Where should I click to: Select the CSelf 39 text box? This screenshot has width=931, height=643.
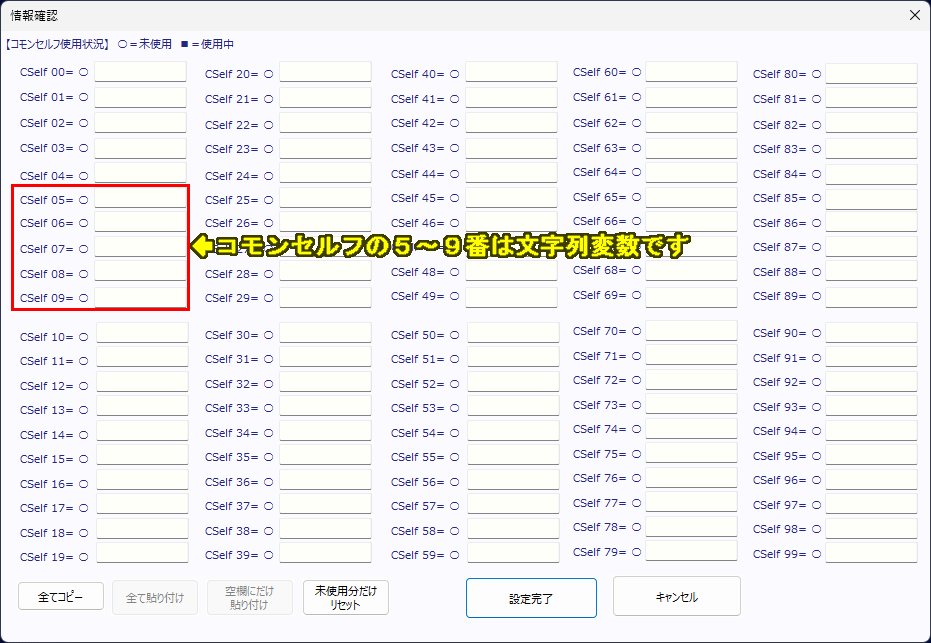point(325,555)
